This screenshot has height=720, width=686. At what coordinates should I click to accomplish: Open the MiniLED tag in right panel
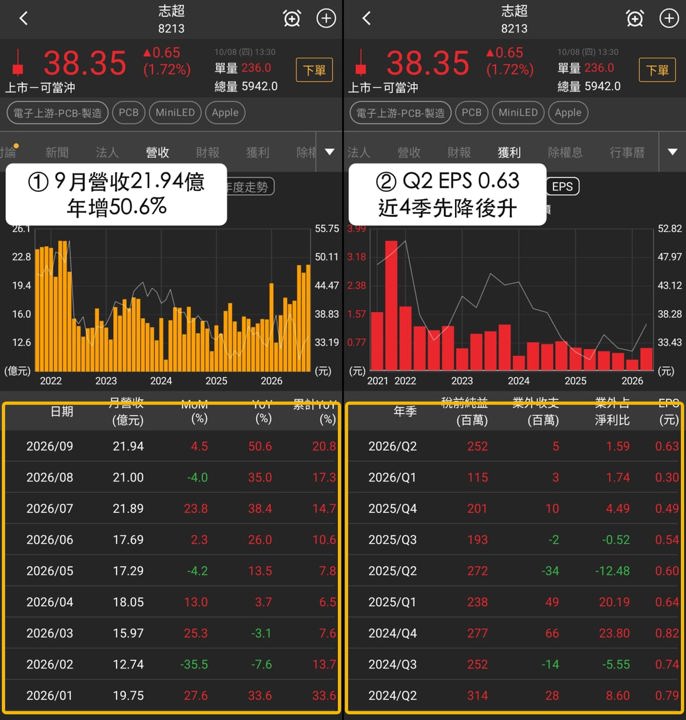coord(518,113)
